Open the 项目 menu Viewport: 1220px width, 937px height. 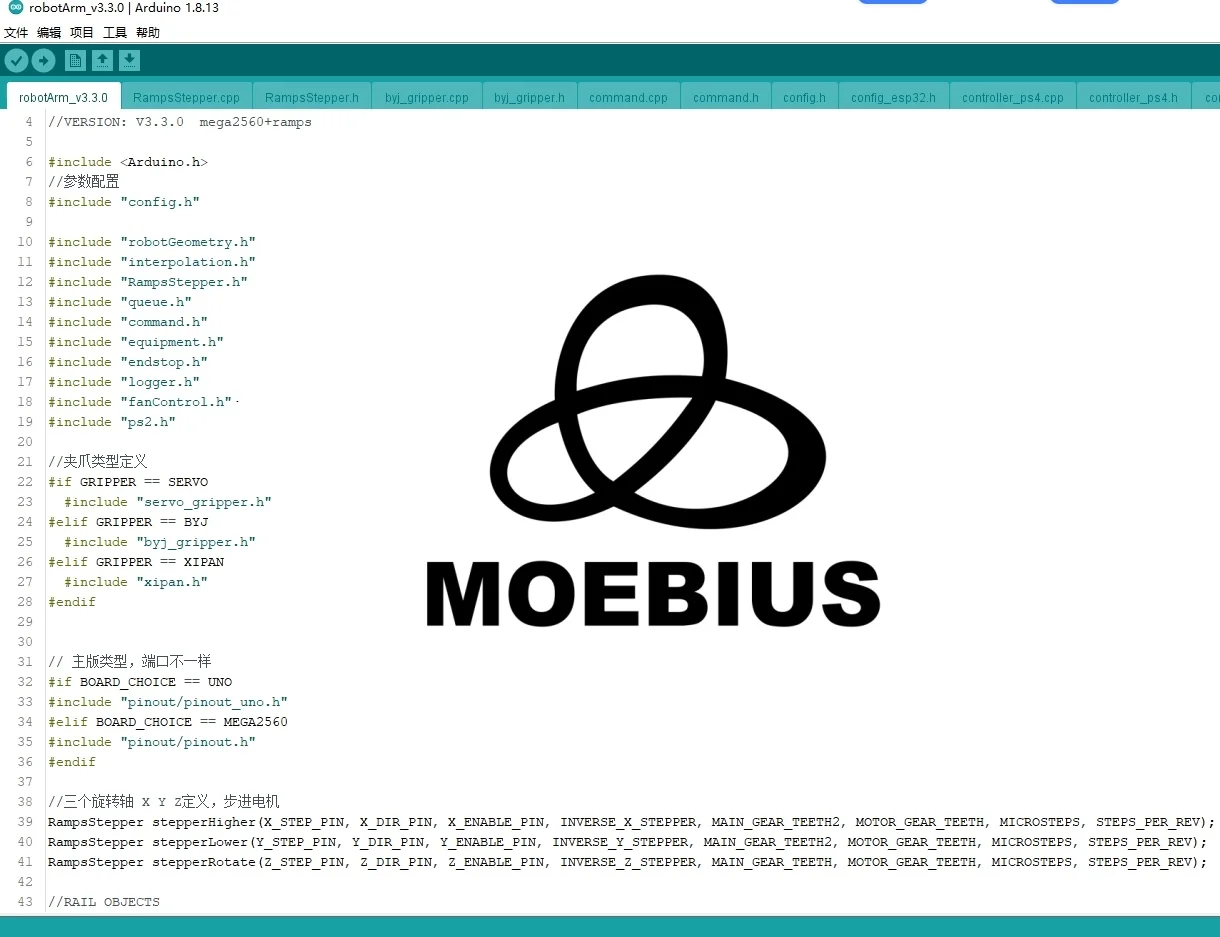[82, 33]
